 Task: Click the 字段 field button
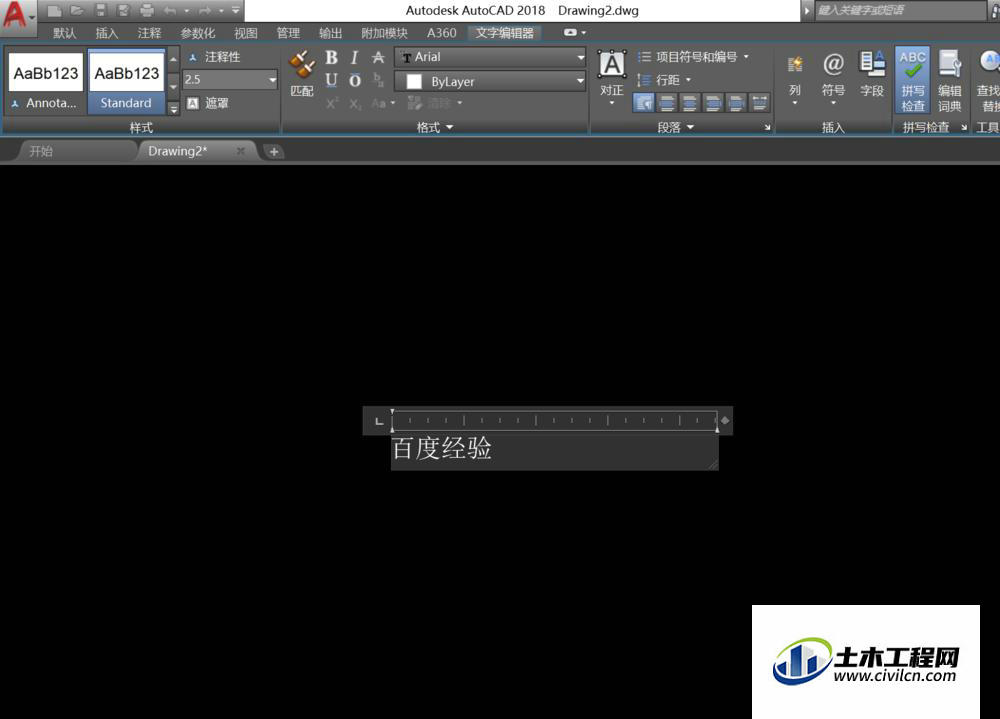[x=871, y=75]
